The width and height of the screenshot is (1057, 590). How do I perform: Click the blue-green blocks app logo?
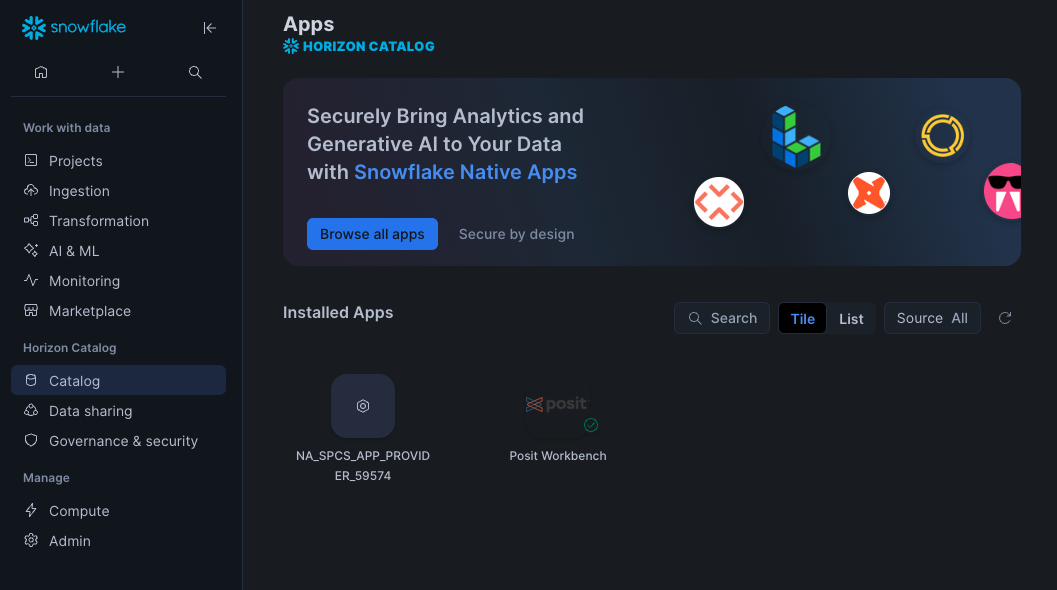(x=796, y=136)
